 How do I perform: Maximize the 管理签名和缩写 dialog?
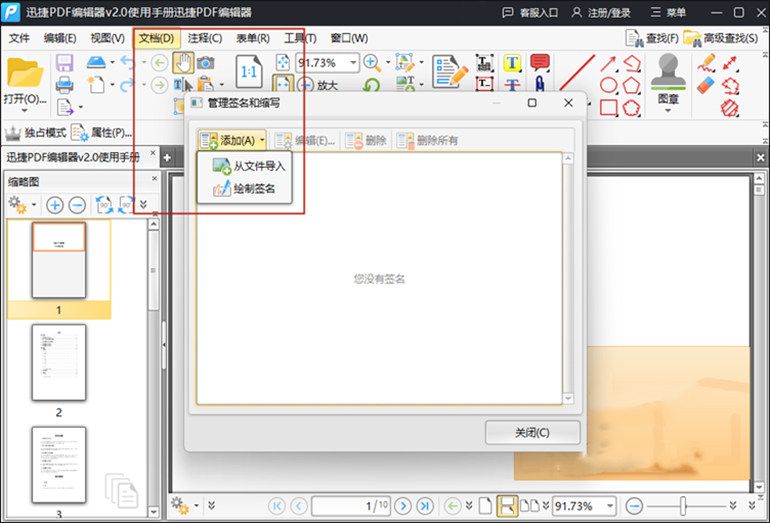point(532,103)
